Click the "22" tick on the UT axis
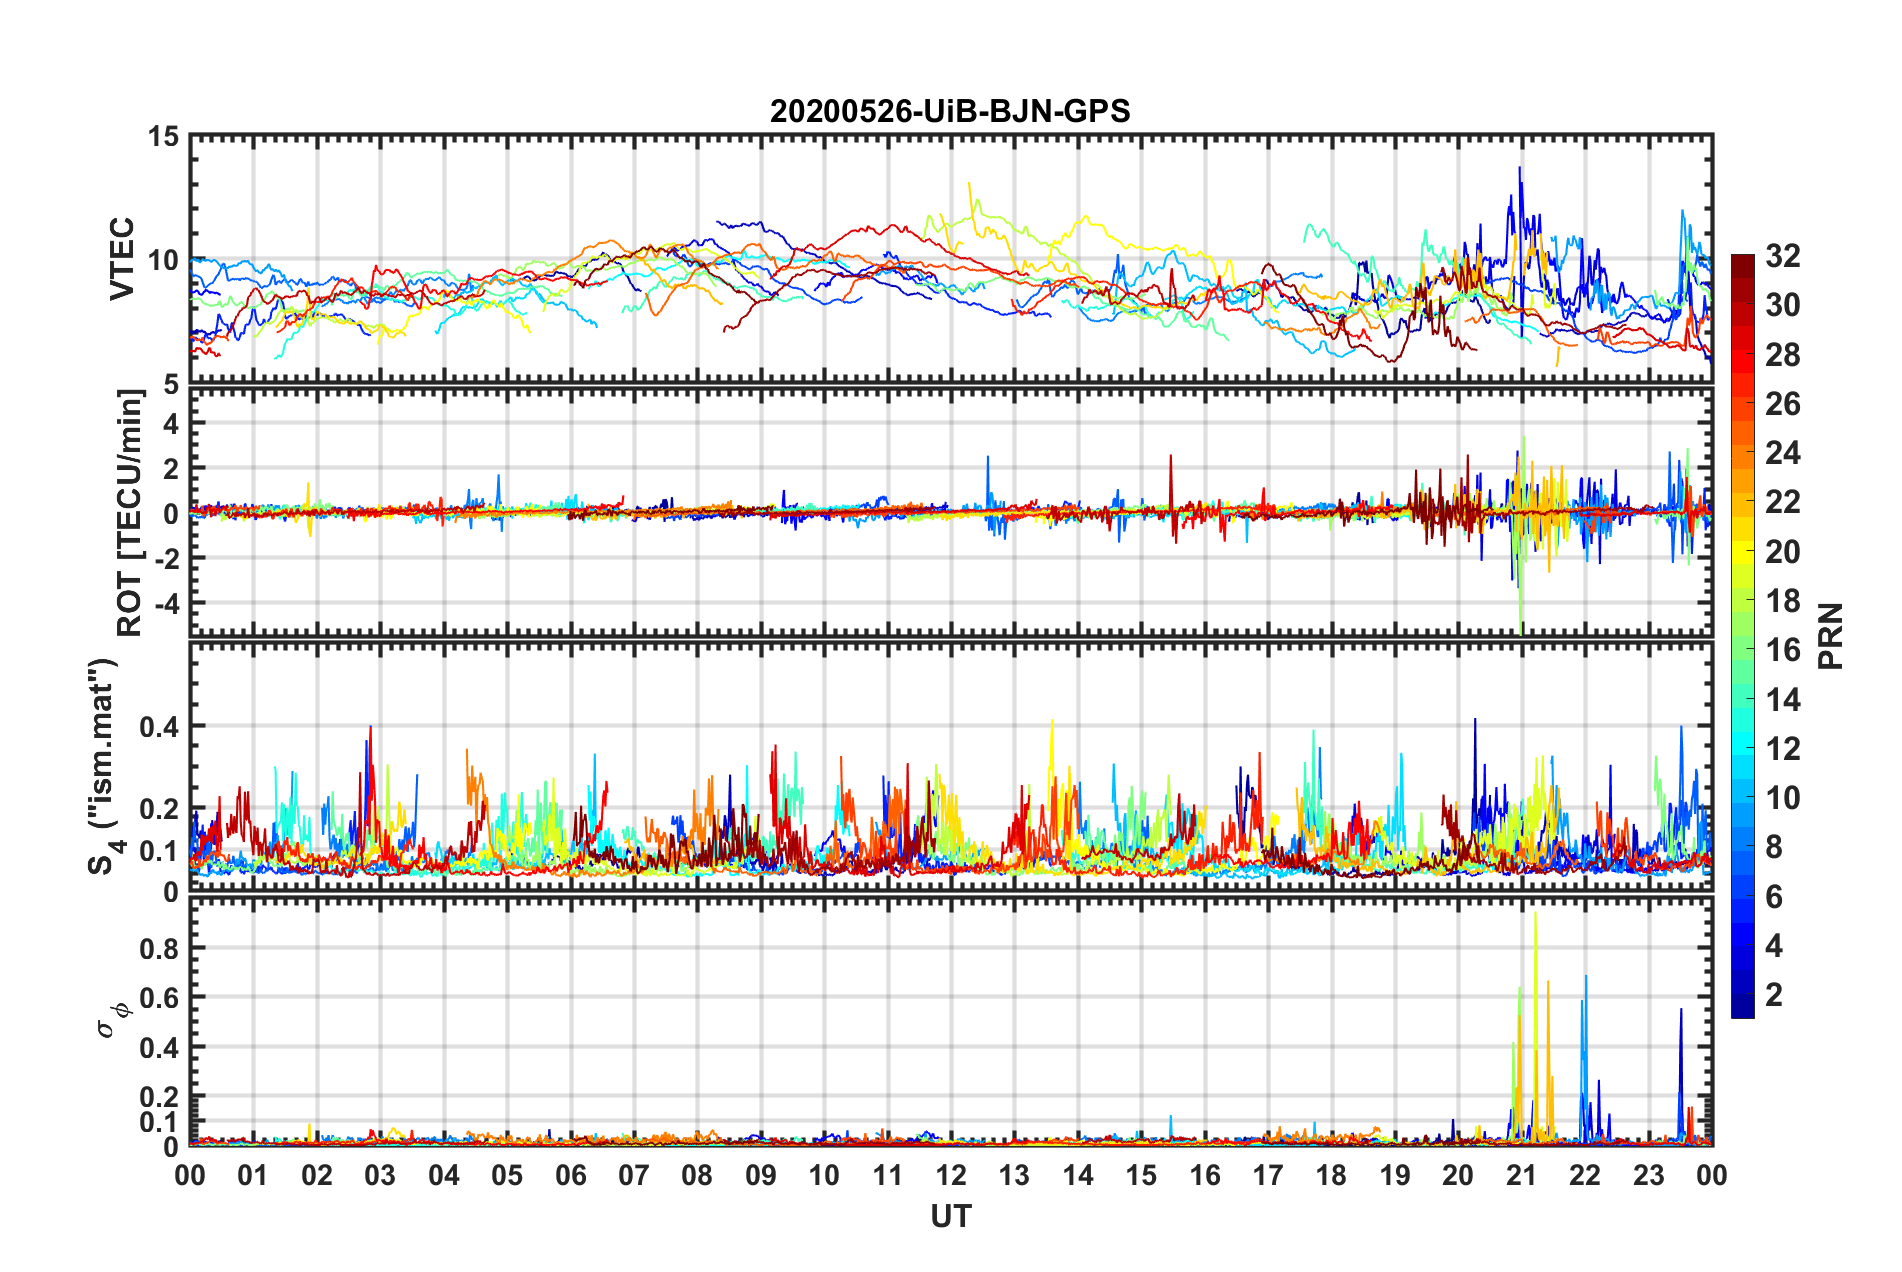 click(x=1585, y=1175)
